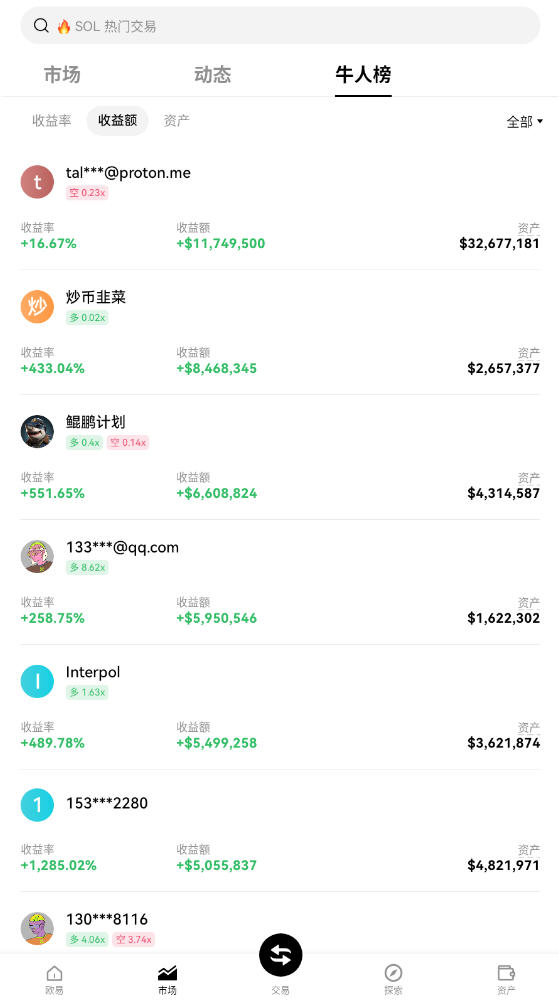Viewport: 559px width, 1000px height.
Task: Tap the search magnifier icon
Action: point(41,26)
